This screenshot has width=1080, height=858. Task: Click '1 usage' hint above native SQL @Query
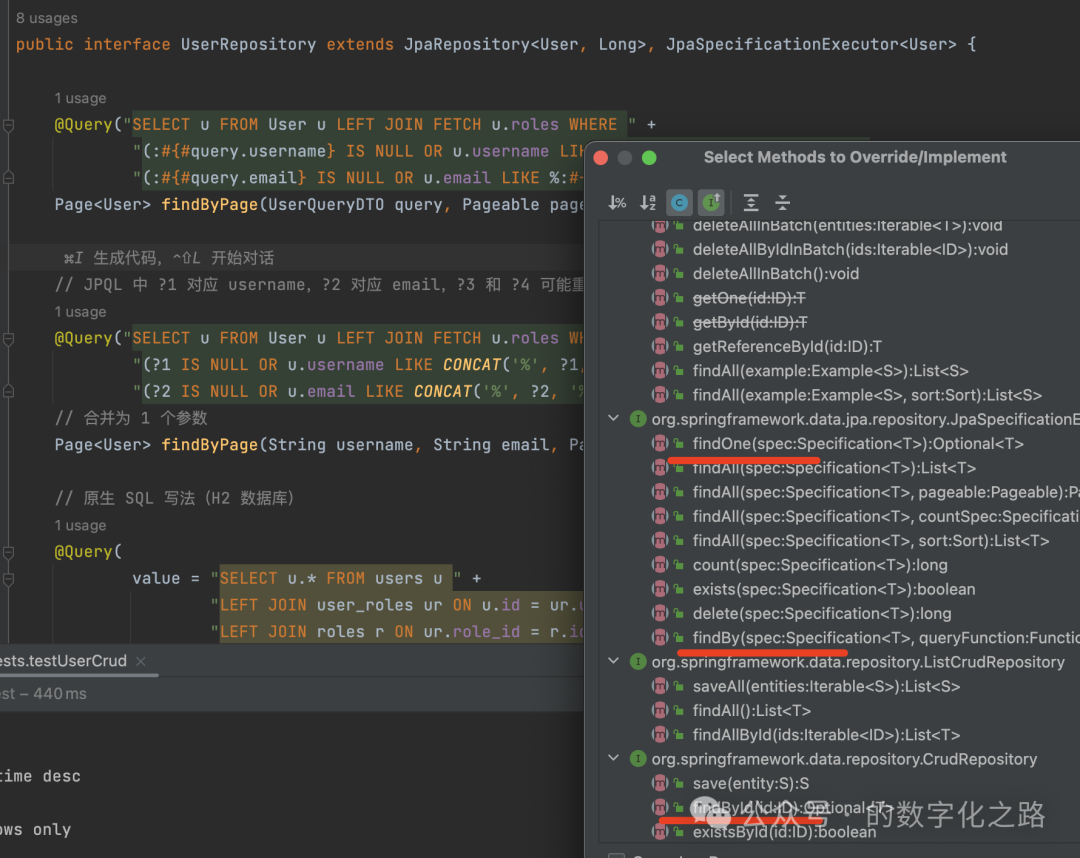tap(81, 525)
